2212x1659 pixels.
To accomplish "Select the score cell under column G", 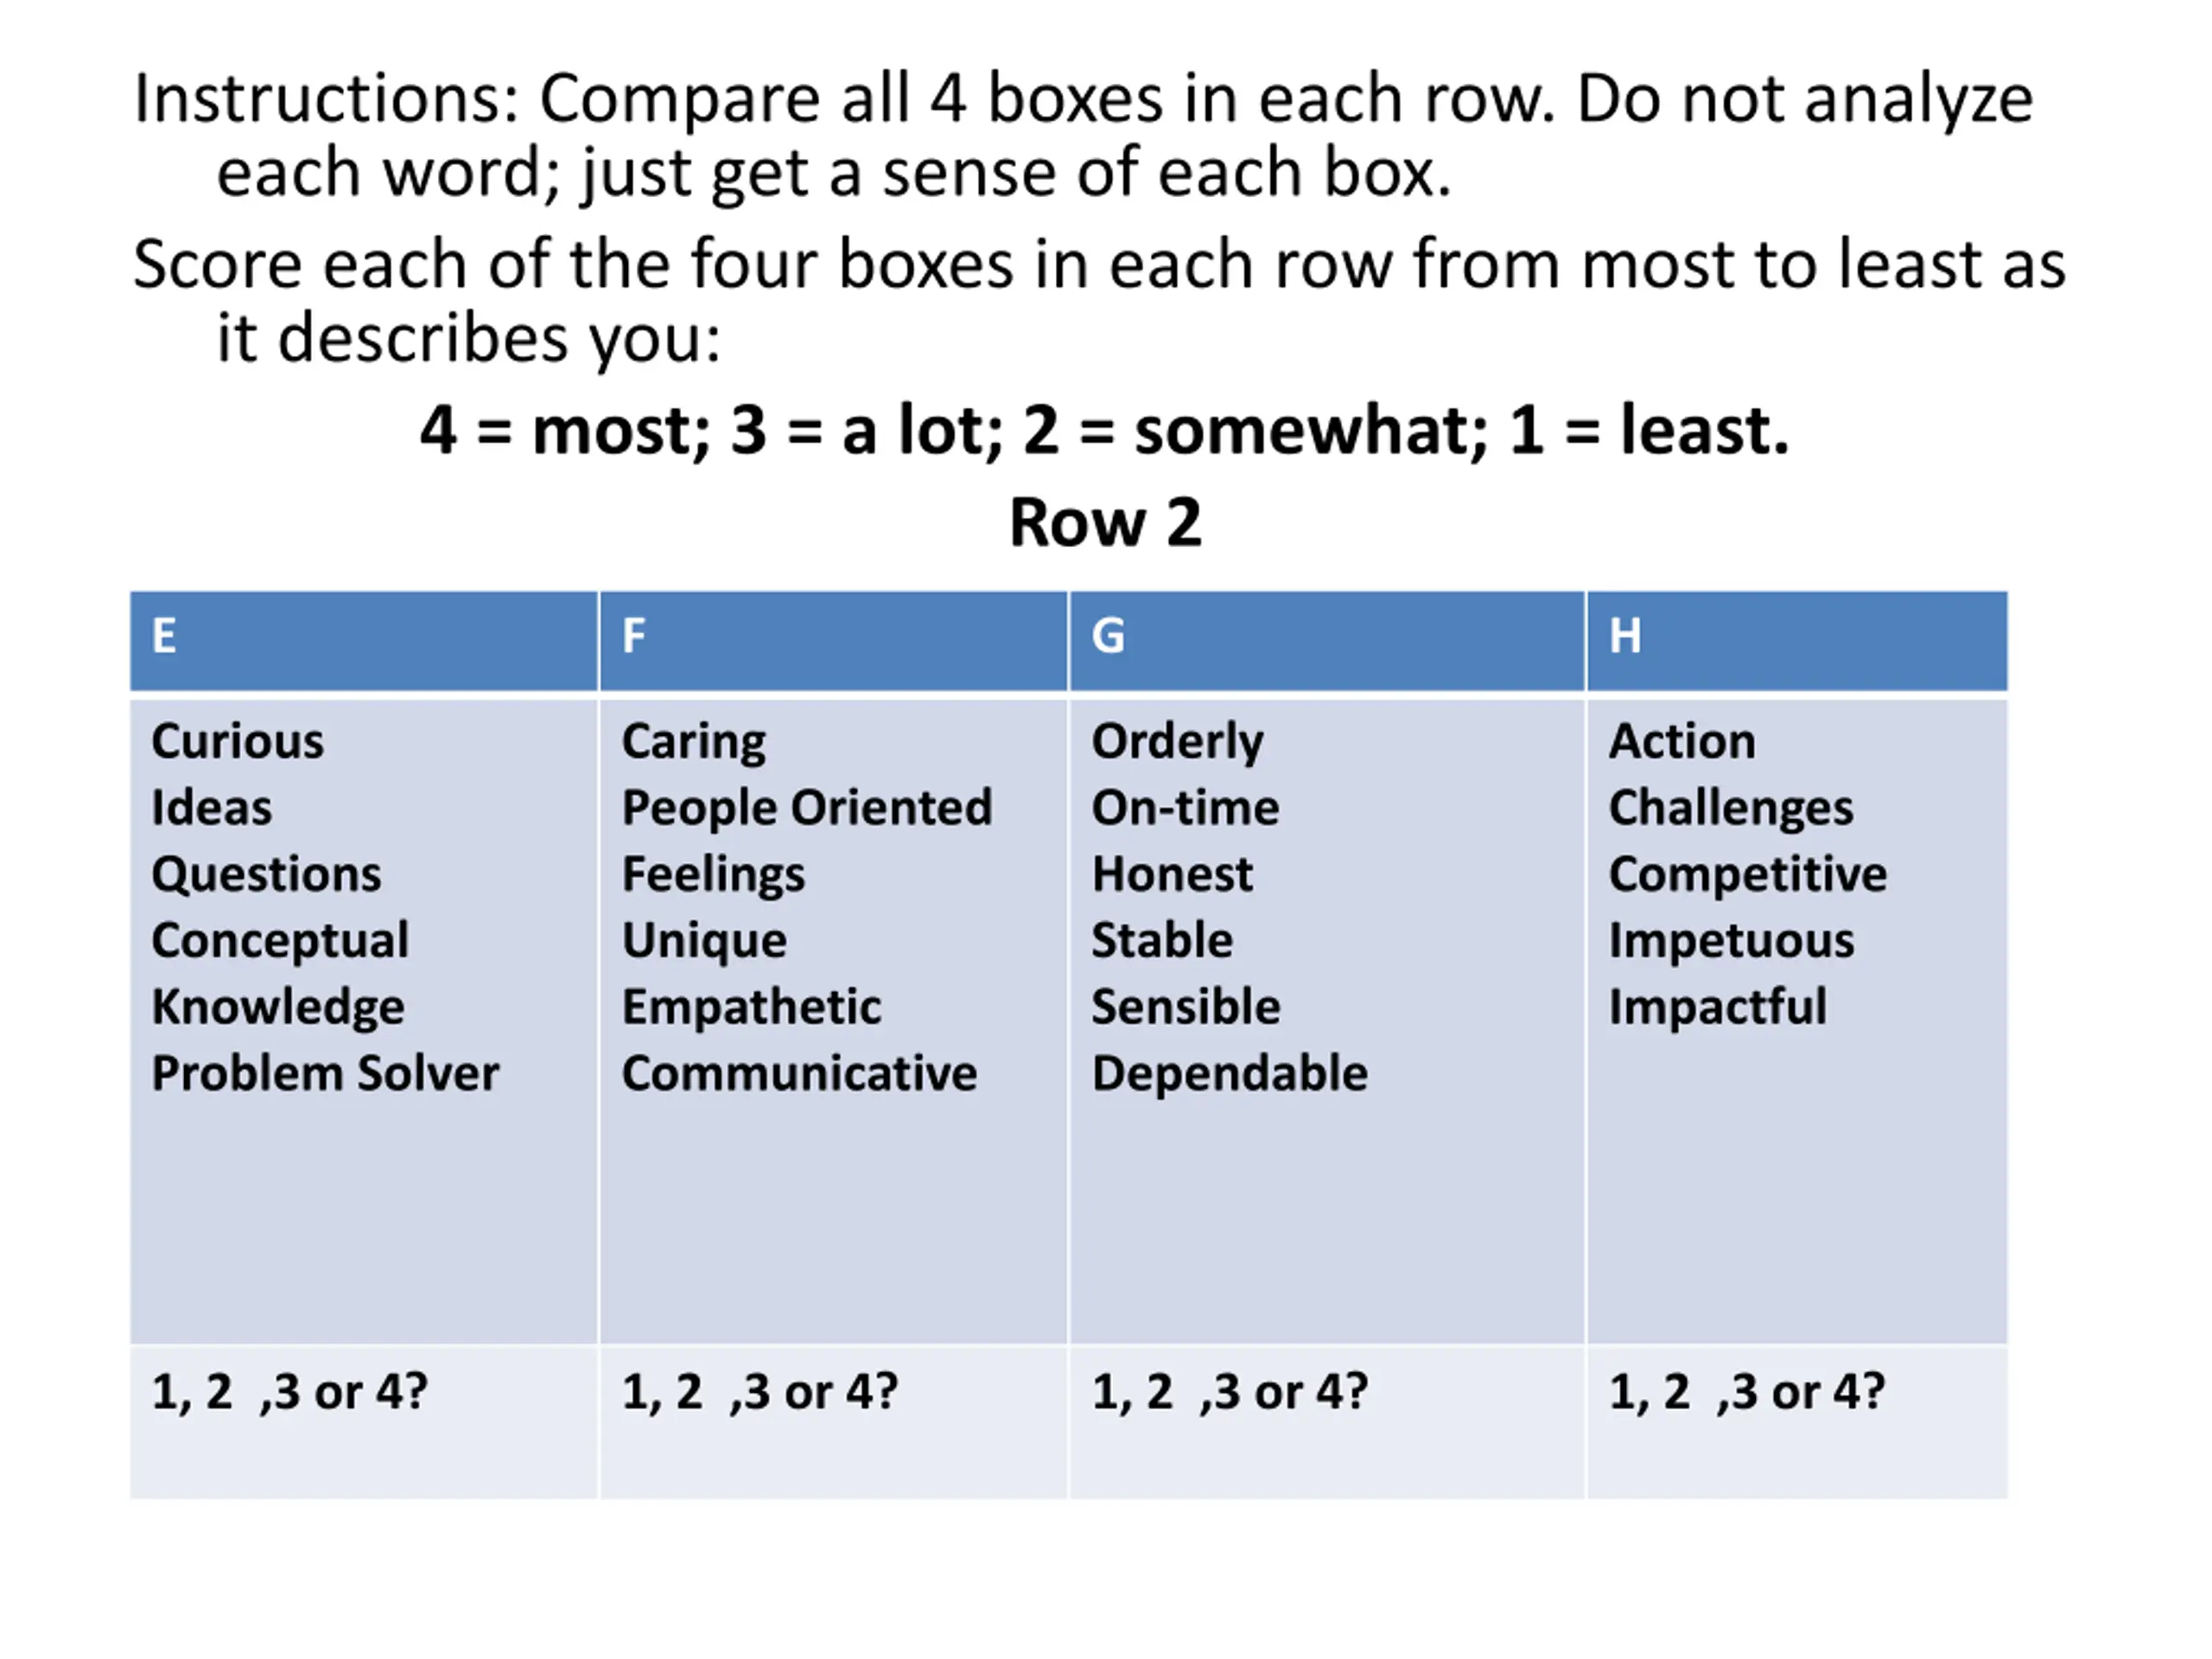I will (x=1326, y=1420).
